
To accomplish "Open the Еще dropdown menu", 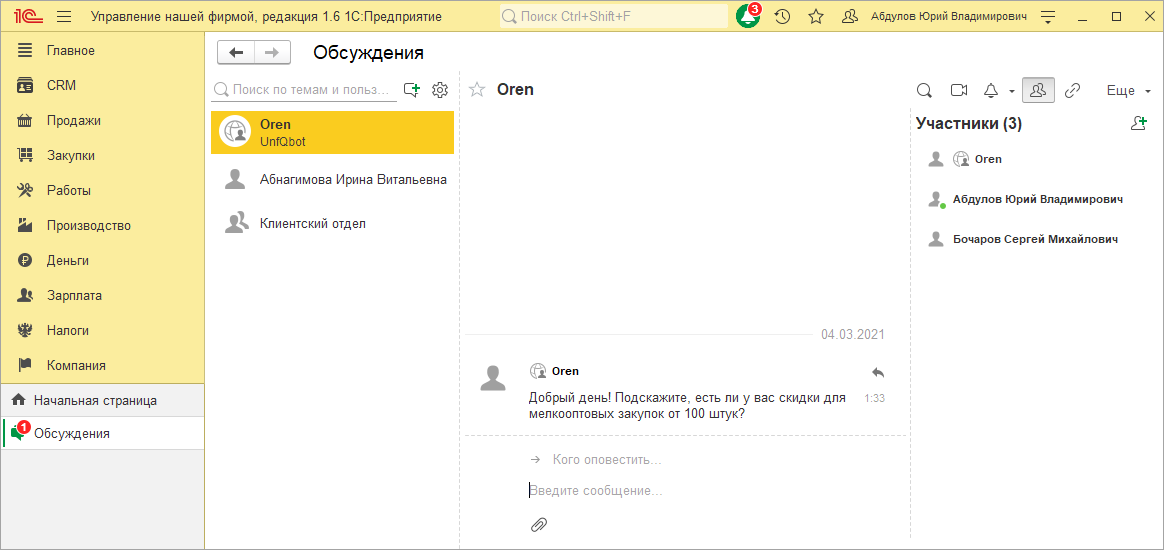I will click(1128, 91).
